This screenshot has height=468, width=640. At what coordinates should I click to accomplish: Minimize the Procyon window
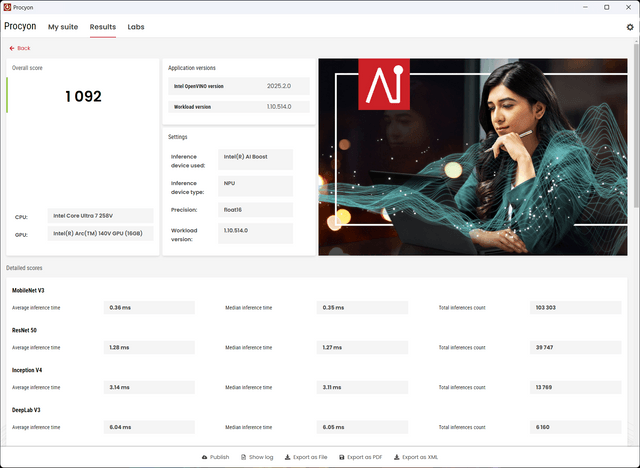tap(585, 7)
